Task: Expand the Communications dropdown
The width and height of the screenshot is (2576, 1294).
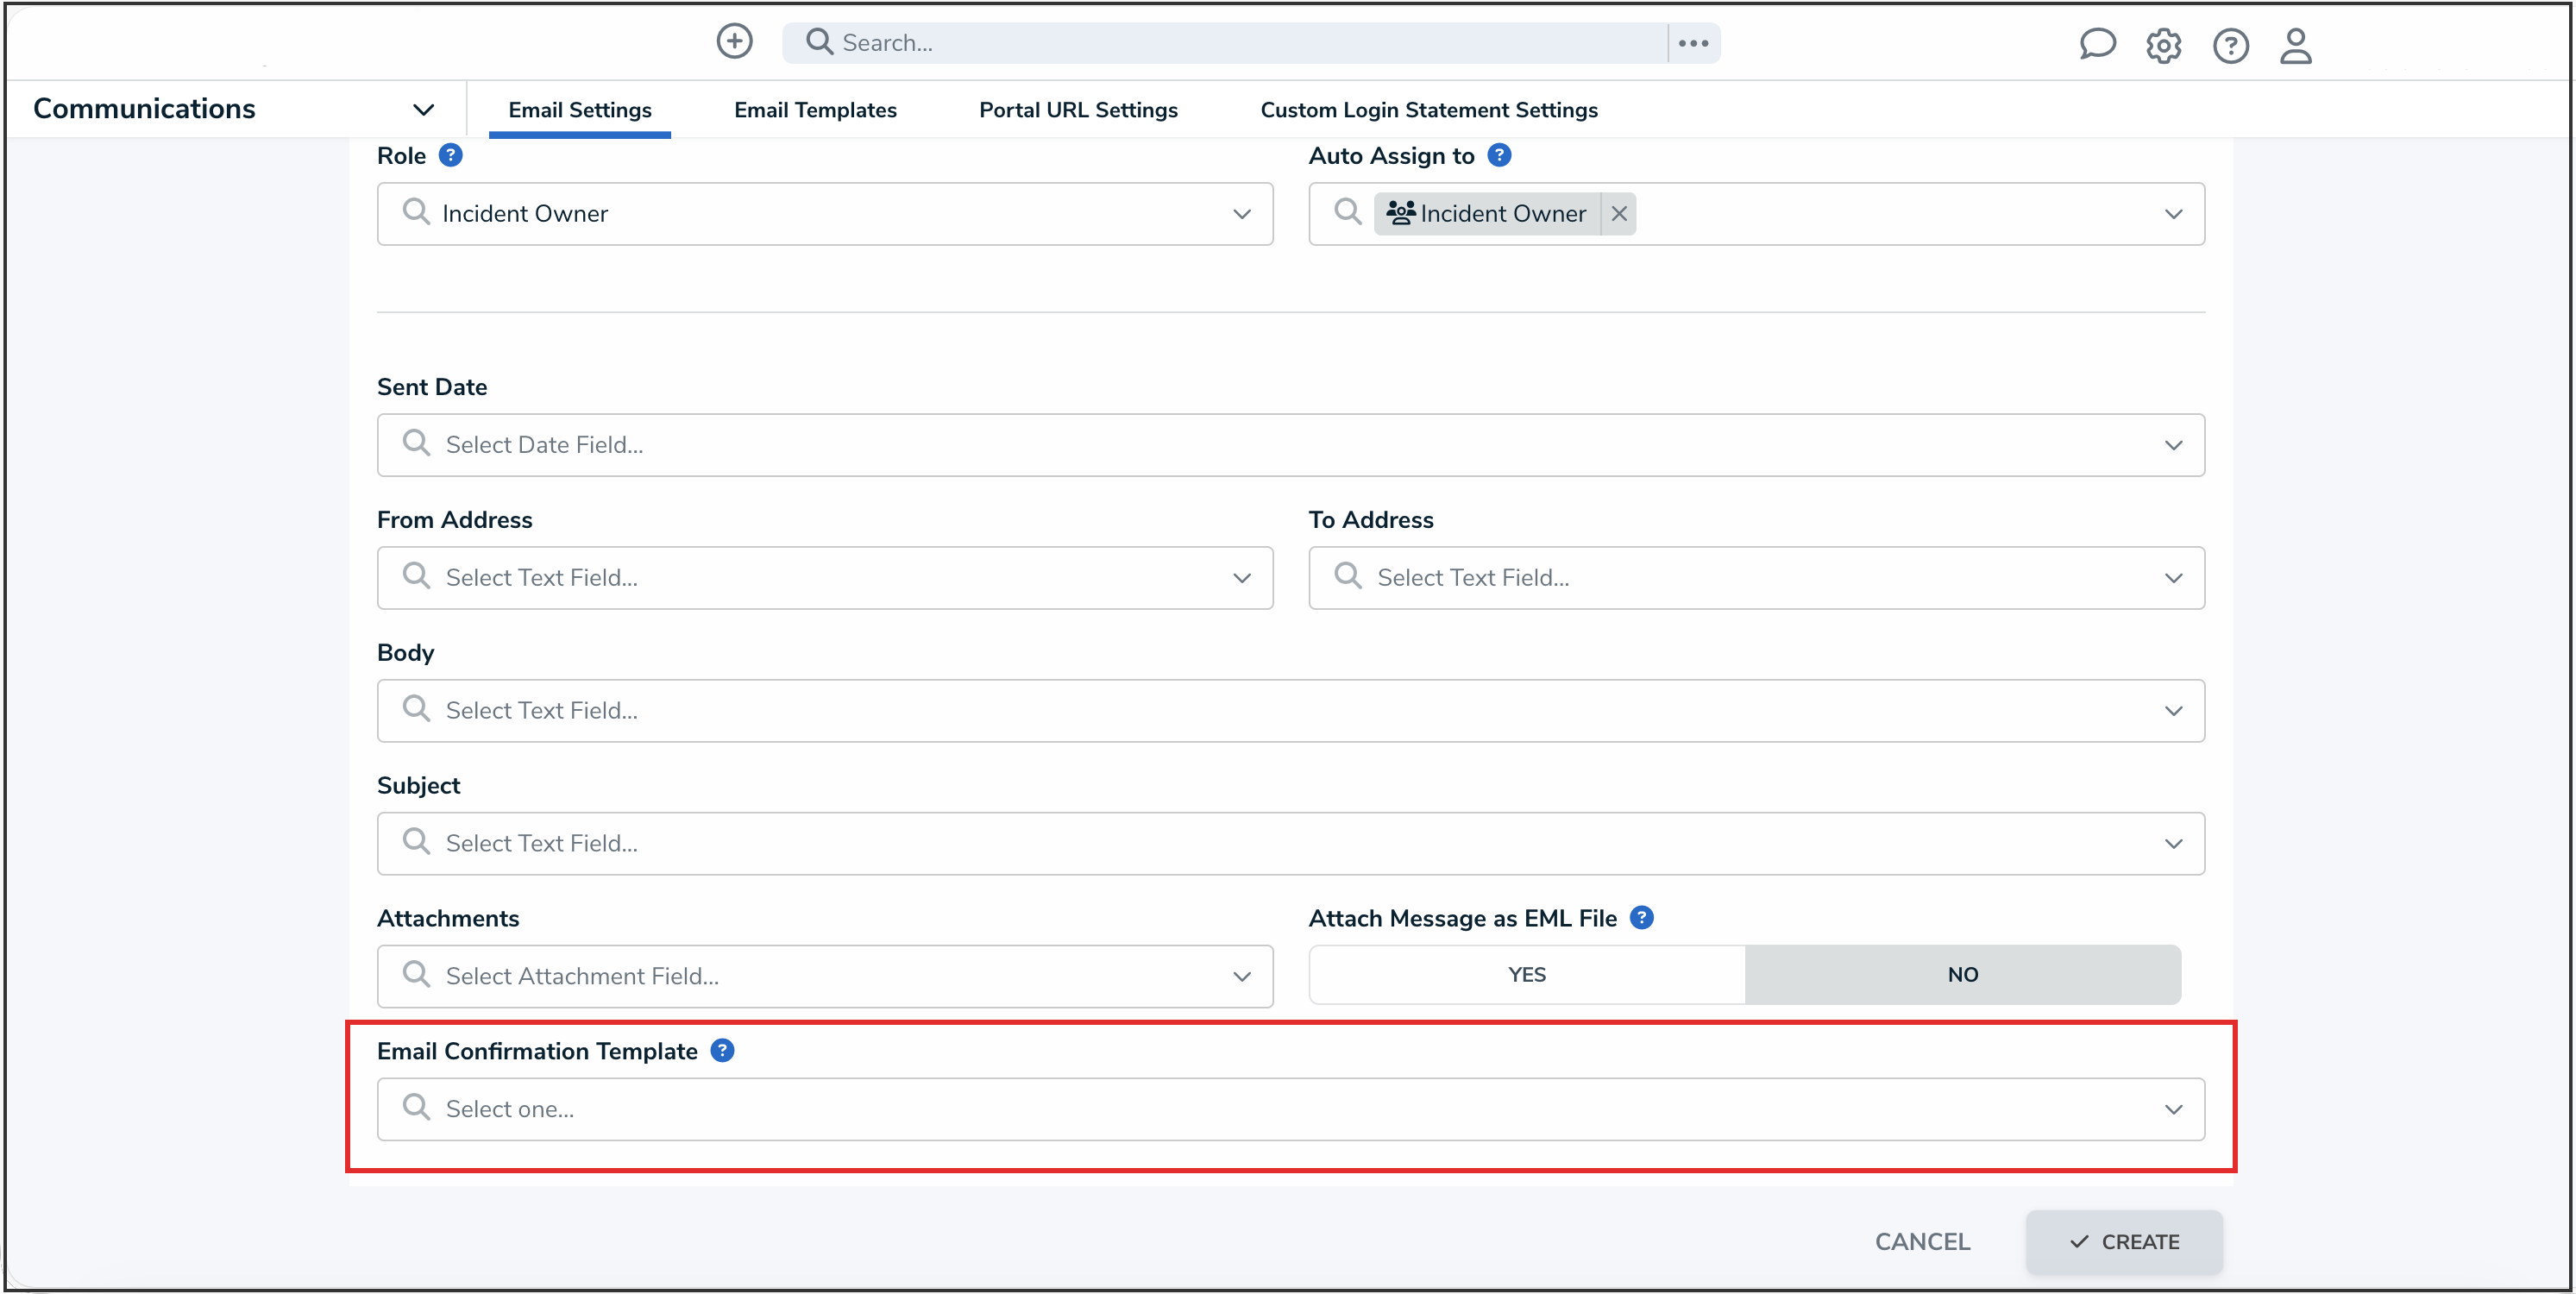Action: coord(423,109)
